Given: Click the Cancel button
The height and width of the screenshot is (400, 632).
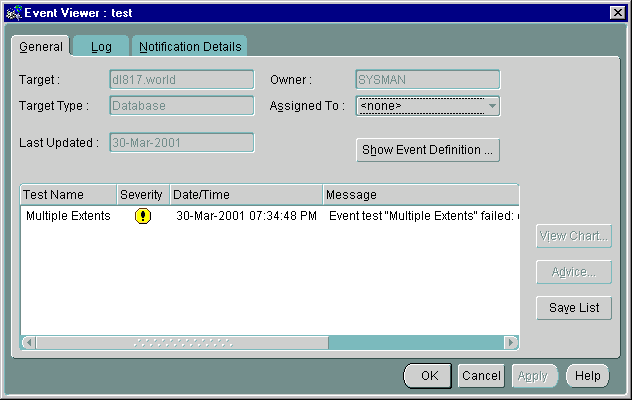Looking at the screenshot, I should pos(481,376).
